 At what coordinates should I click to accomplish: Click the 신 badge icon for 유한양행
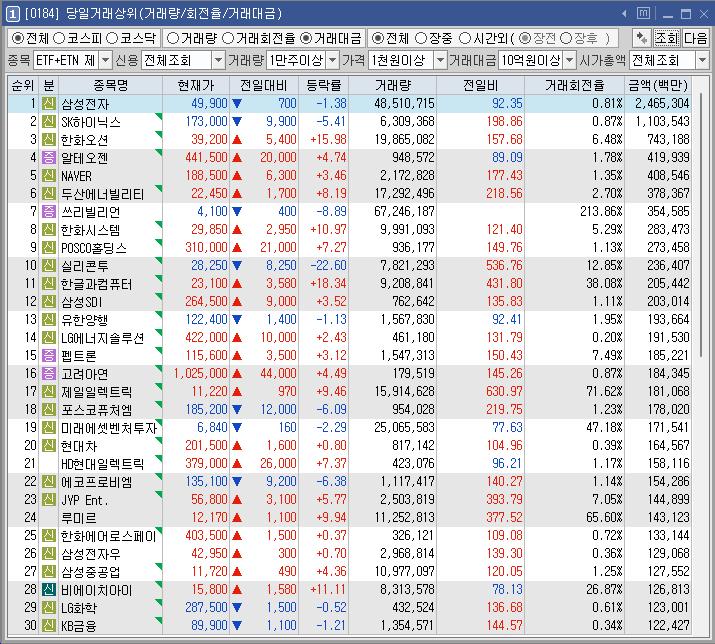point(48,320)
